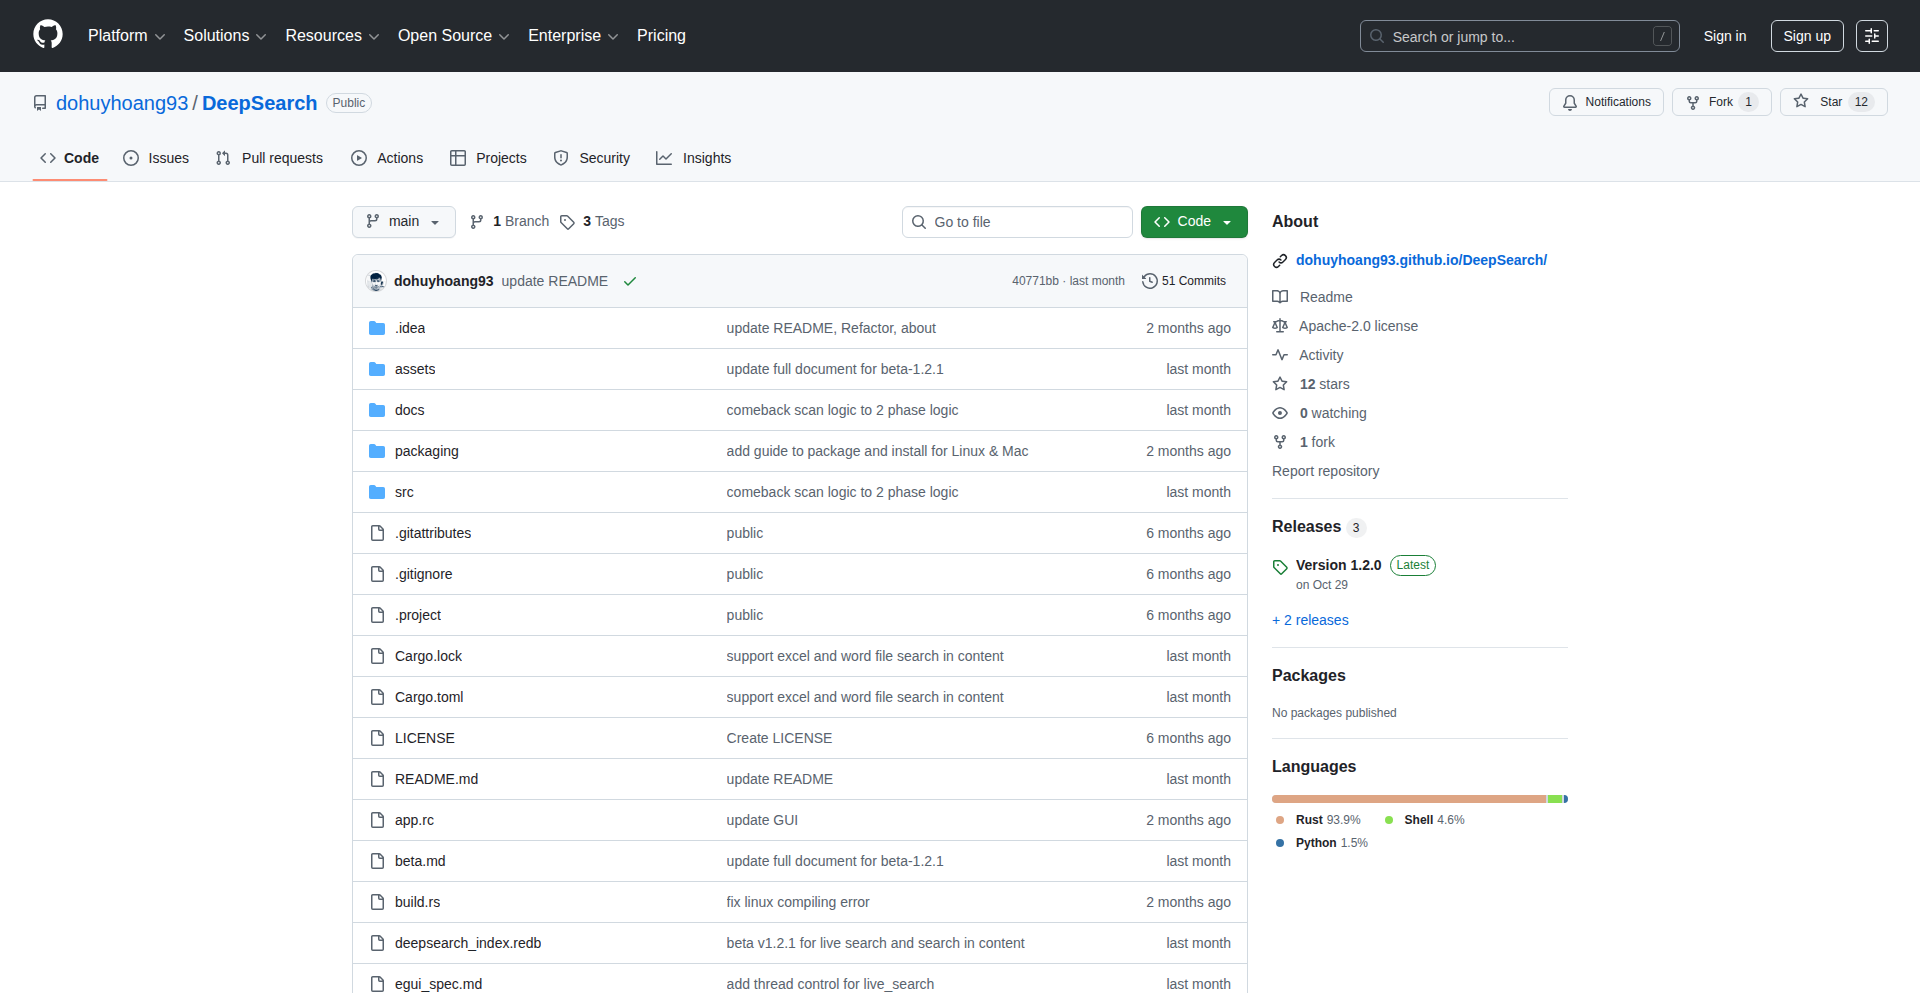Open commit history via the clock icon
The width and height of the screenshot is (1920, 993).
[1149, 281]
